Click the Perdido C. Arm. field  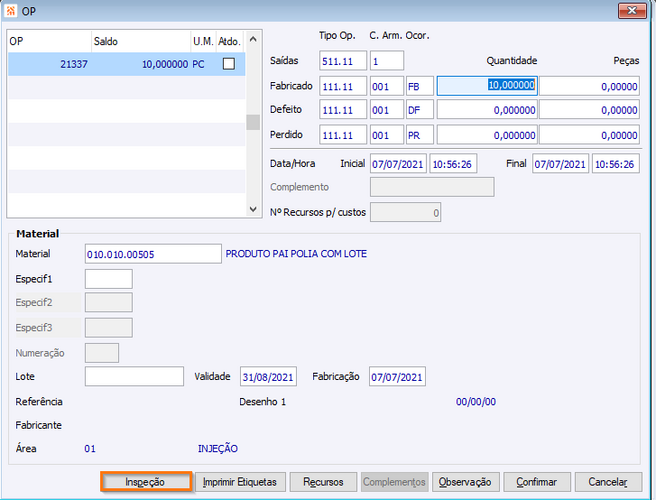387,135
